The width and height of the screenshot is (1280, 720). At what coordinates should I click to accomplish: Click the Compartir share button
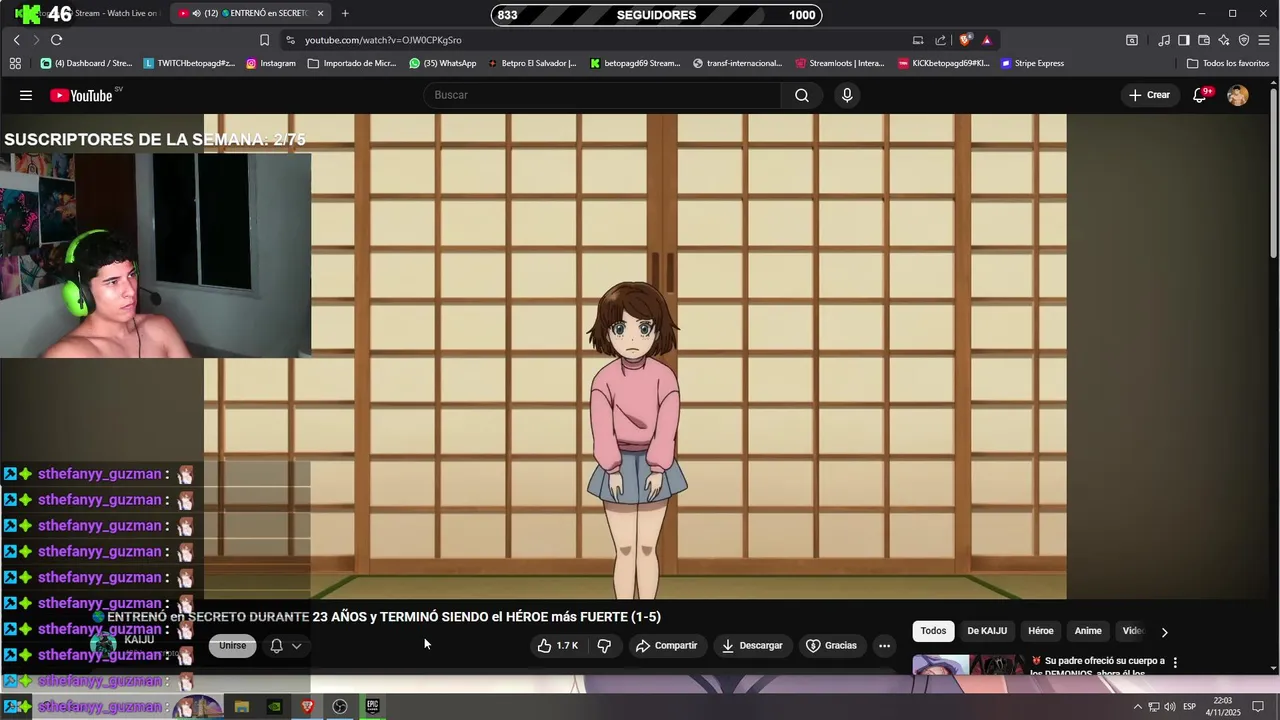coord(666,646)
